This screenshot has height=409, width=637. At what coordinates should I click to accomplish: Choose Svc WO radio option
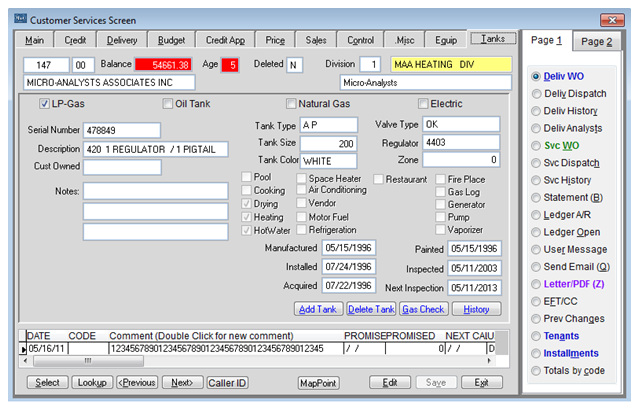[536, 145]
